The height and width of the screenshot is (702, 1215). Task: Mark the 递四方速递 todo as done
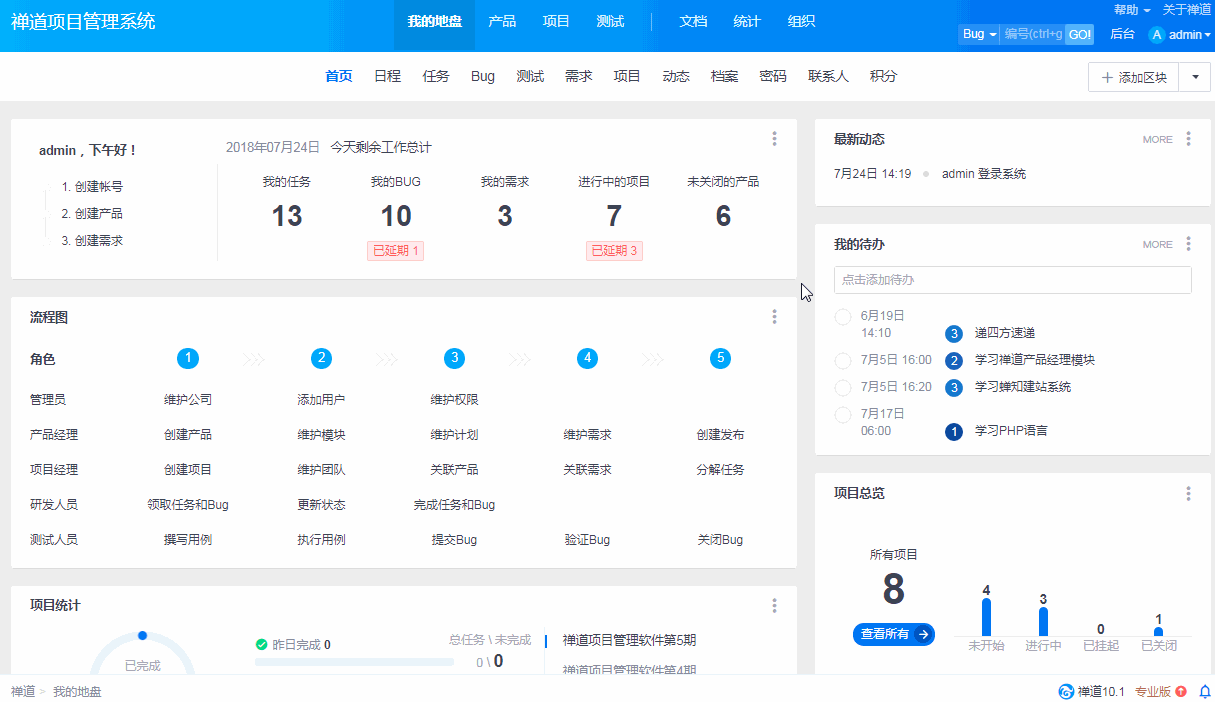point(842,318)
